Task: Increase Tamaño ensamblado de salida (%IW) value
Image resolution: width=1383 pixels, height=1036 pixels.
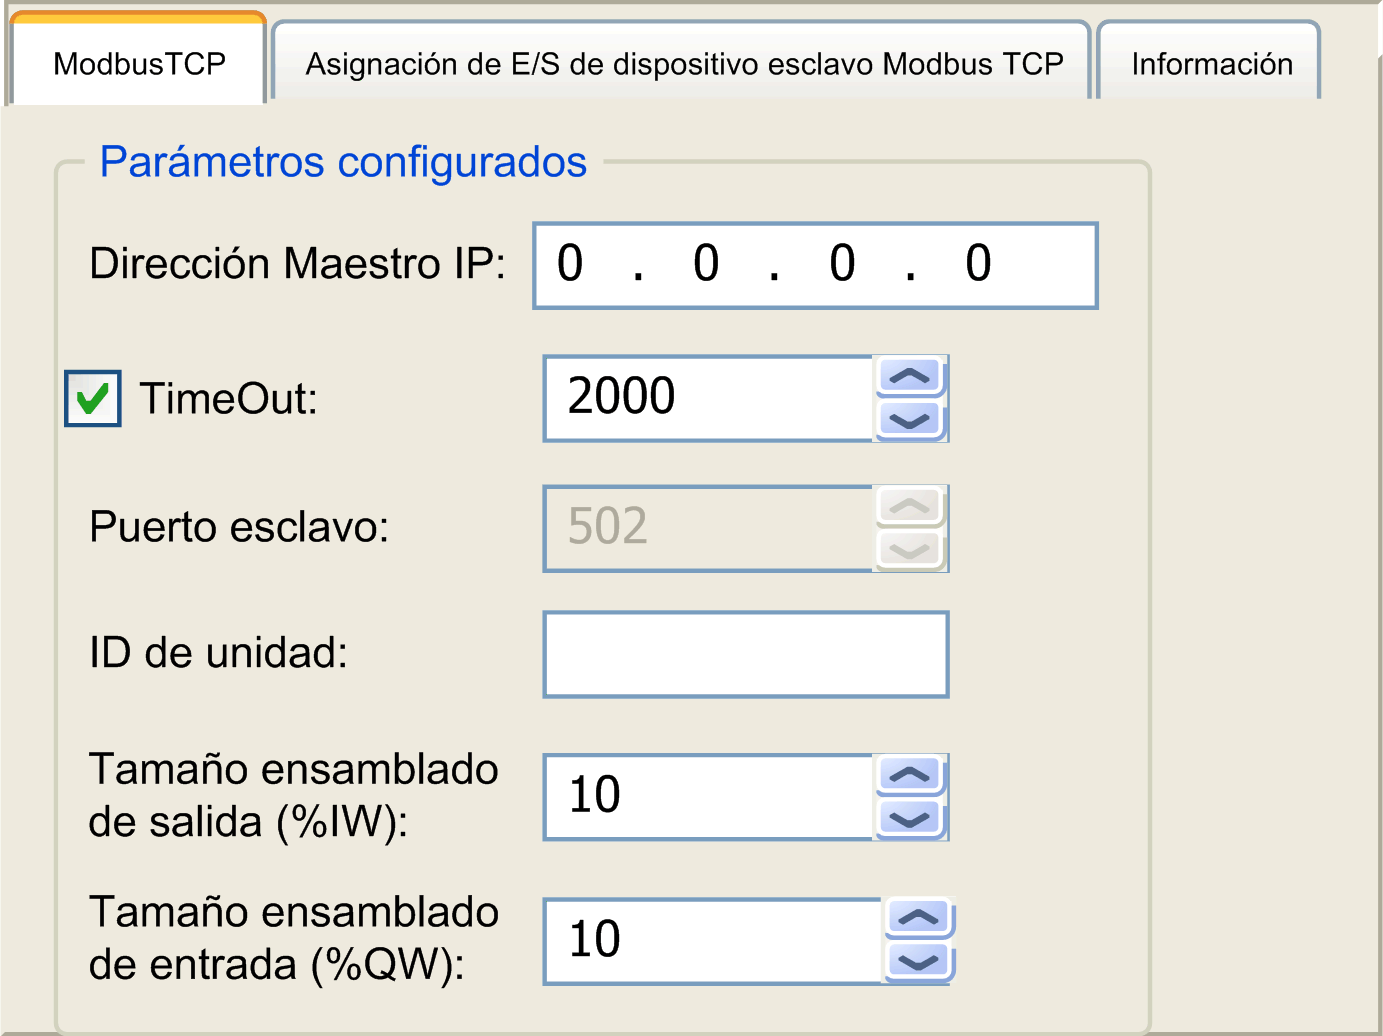Action: (910, 775)
